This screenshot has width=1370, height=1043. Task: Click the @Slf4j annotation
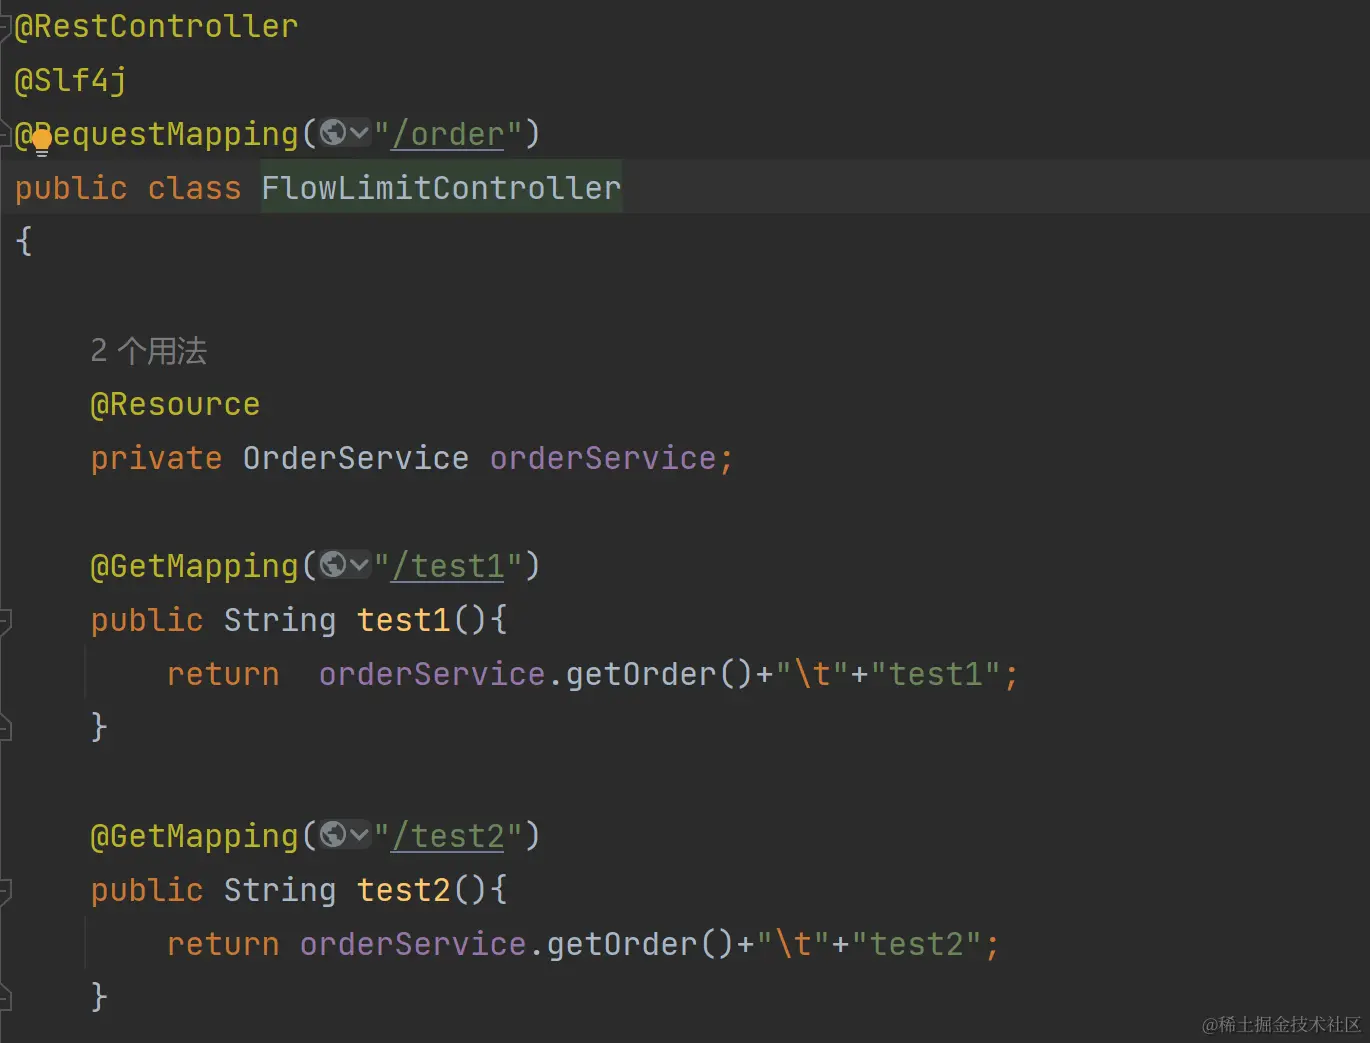tap(71, 80)
